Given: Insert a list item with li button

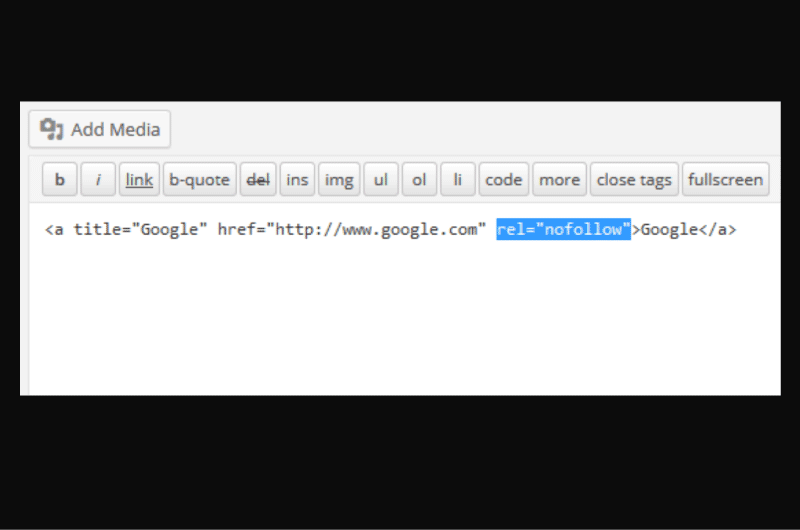Looking at the screenshot, I should point(458,180).
